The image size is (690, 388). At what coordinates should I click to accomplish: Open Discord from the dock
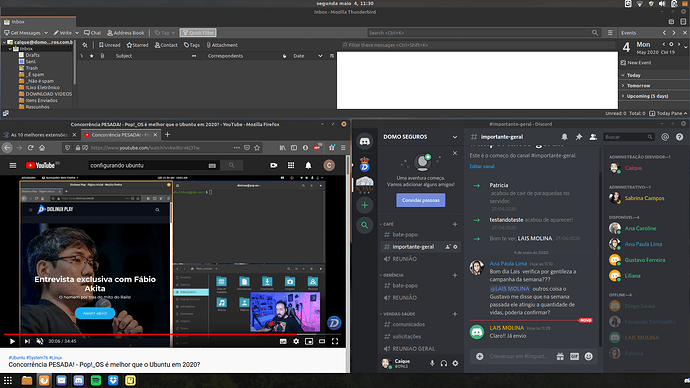78,381
